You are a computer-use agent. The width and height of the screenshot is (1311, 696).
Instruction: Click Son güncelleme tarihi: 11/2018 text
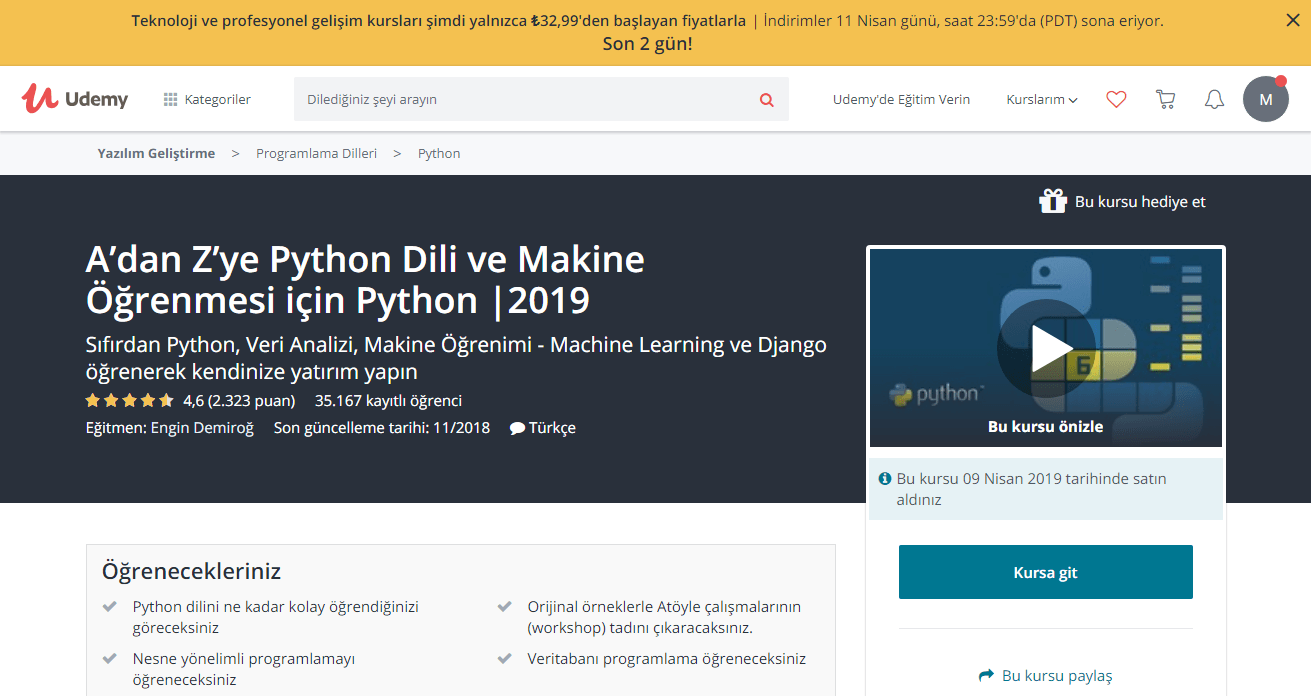coord(382,427)
